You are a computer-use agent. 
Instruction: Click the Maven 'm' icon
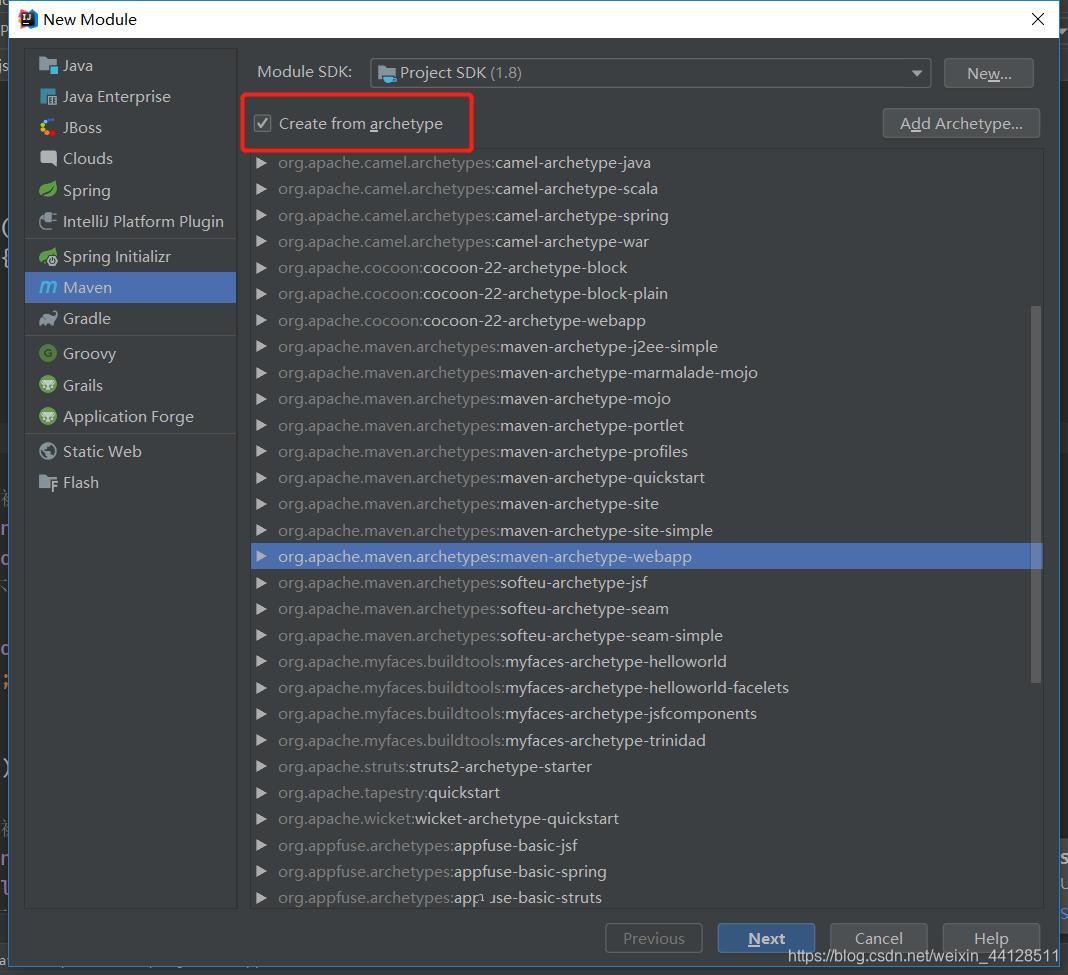click(x=48, y=288)
